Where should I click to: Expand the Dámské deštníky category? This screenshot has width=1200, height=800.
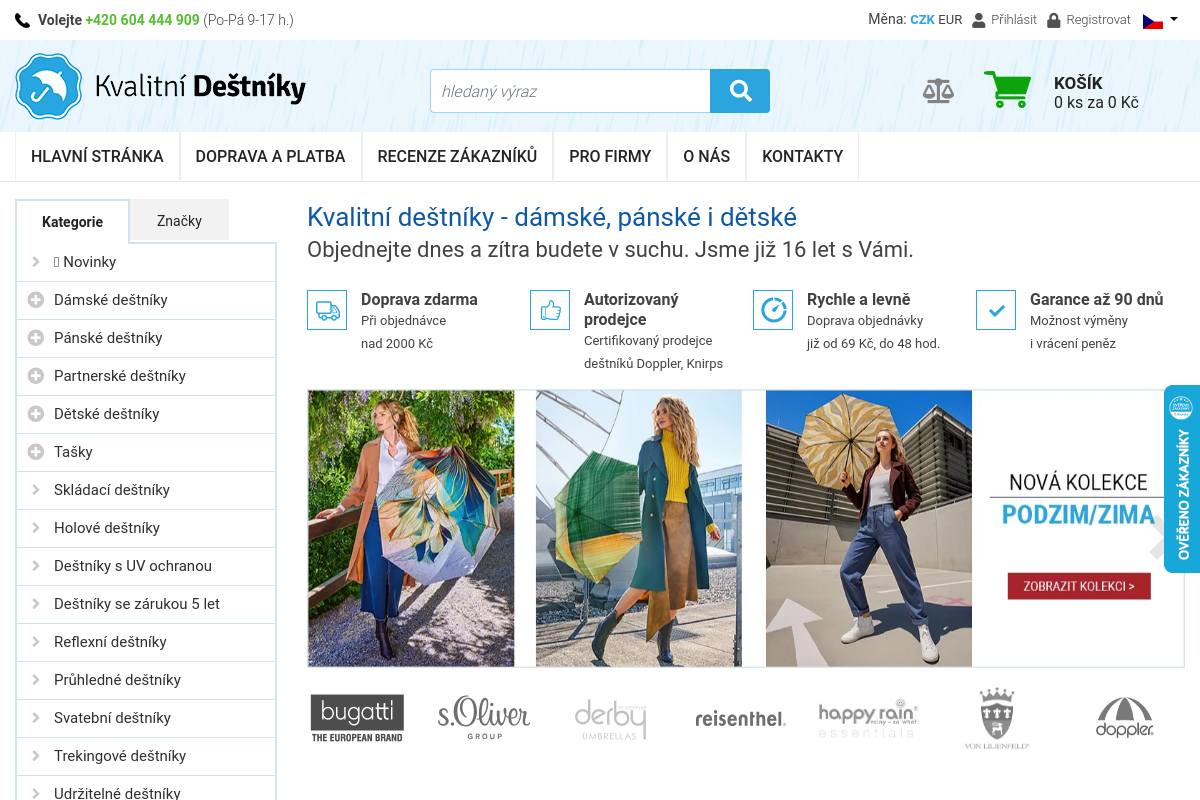(36, 300)
